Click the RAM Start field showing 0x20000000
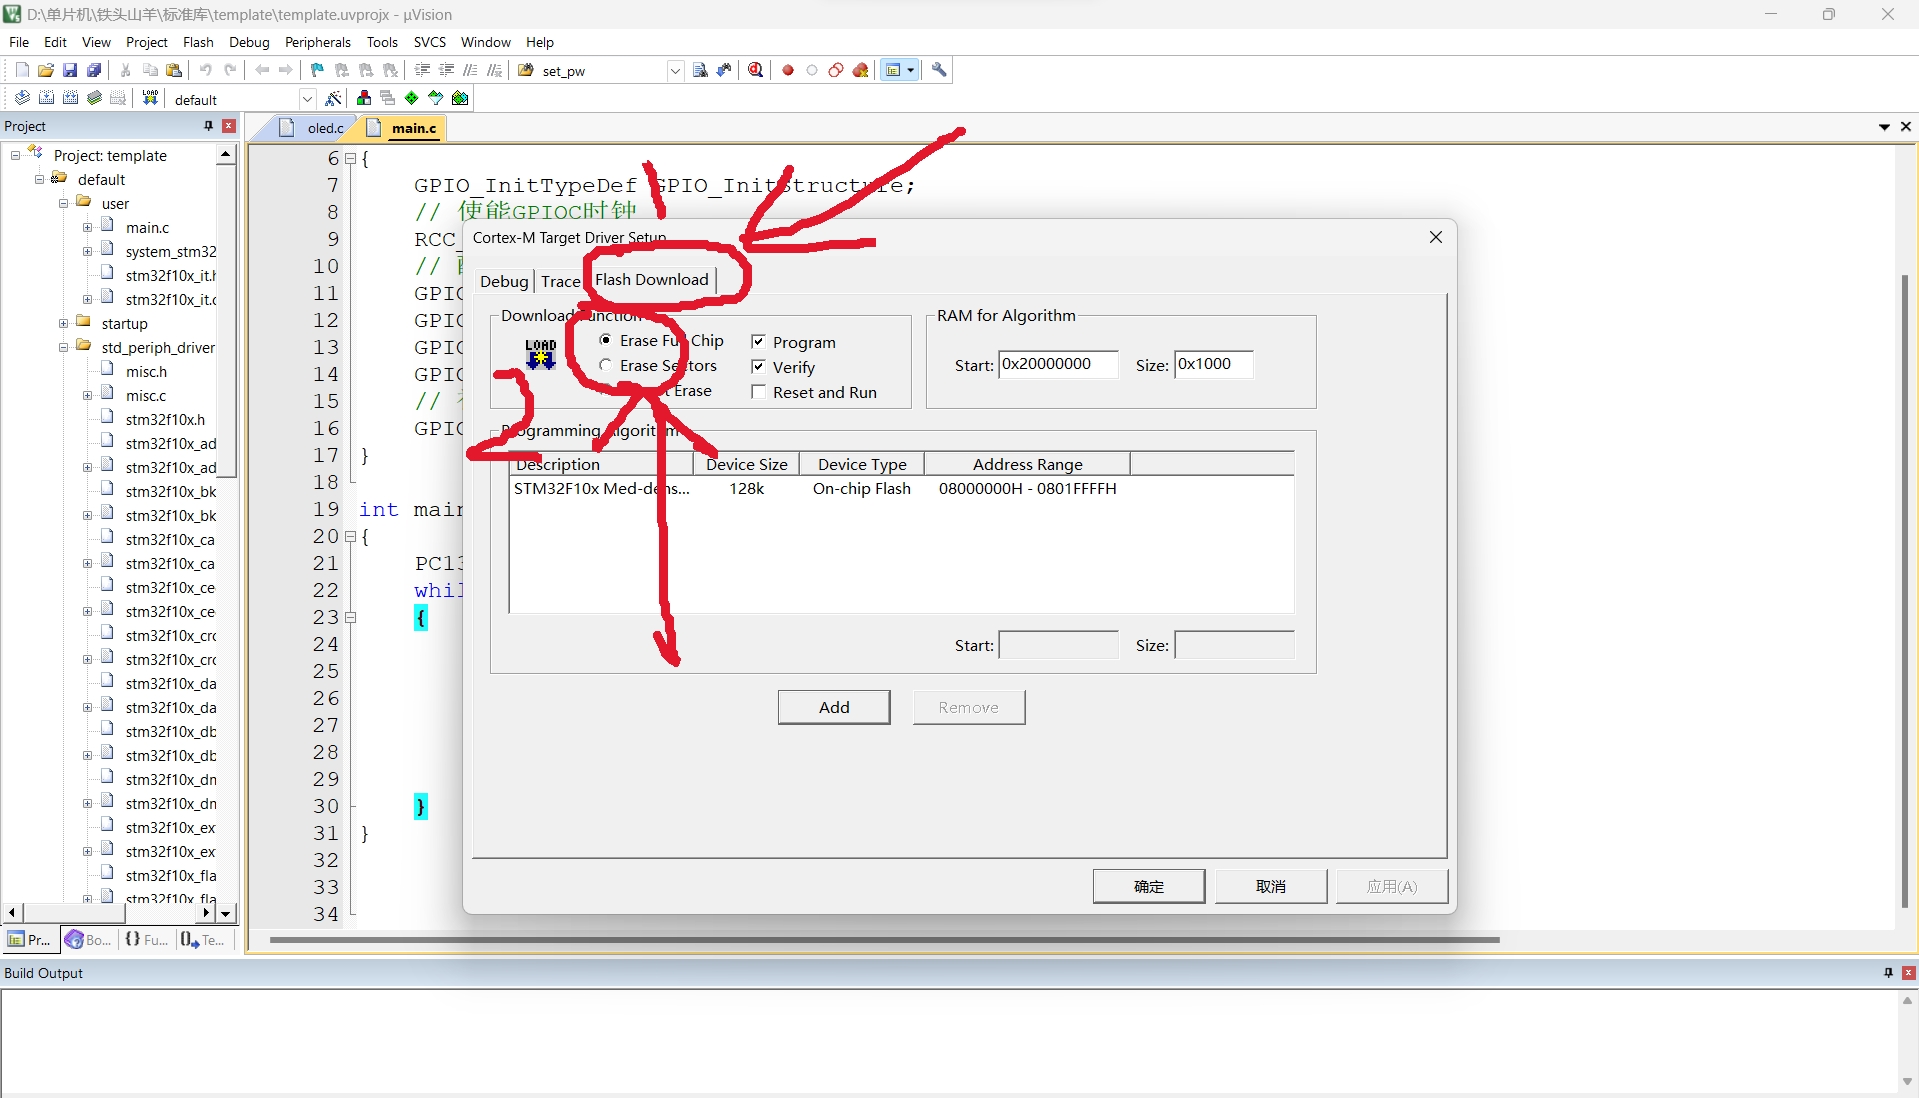 click(1057, 364)
